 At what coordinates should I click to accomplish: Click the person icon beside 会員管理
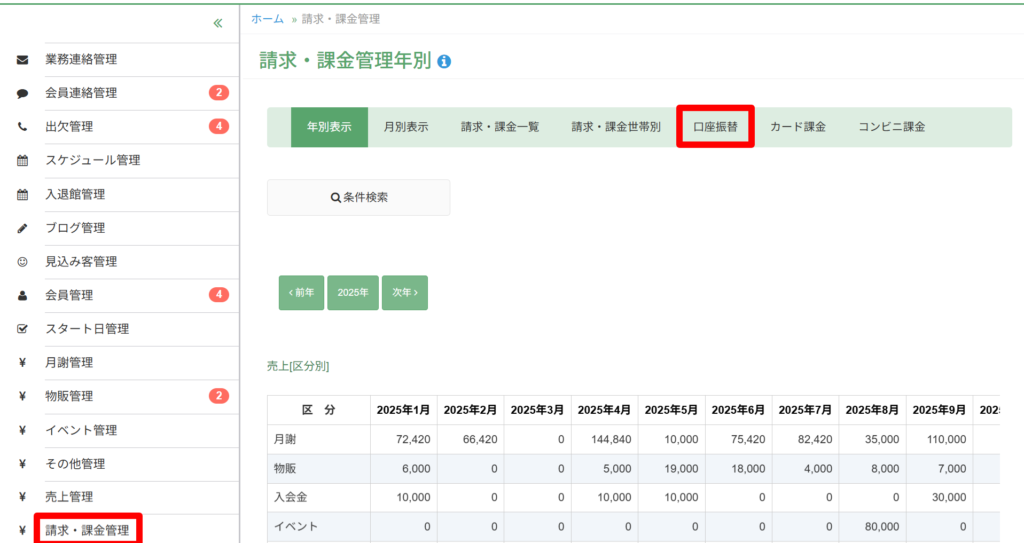(x=22, y=295)
